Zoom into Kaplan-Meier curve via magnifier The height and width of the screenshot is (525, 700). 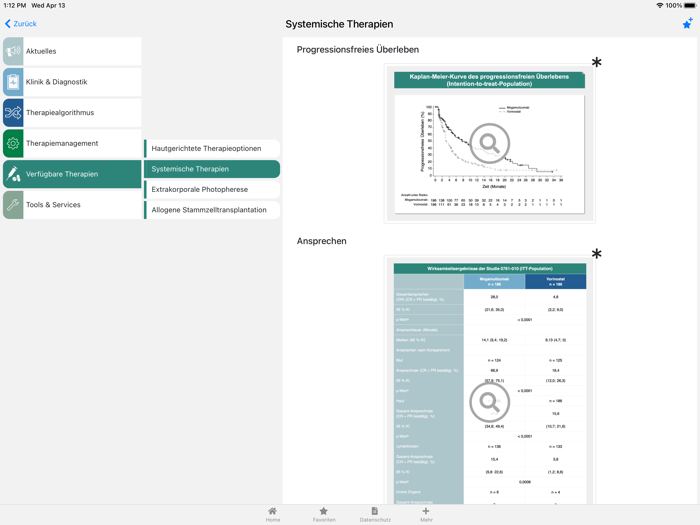[490, 143]
